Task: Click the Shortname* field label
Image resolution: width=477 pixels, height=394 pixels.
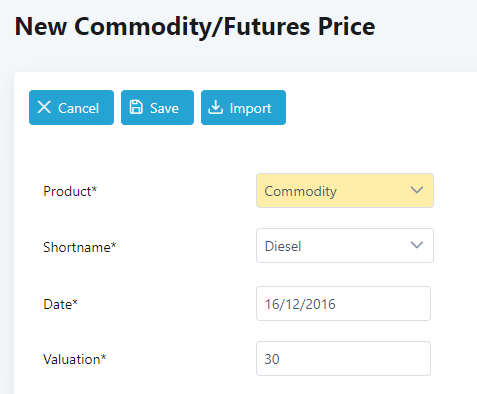Action: pos(80,247)
